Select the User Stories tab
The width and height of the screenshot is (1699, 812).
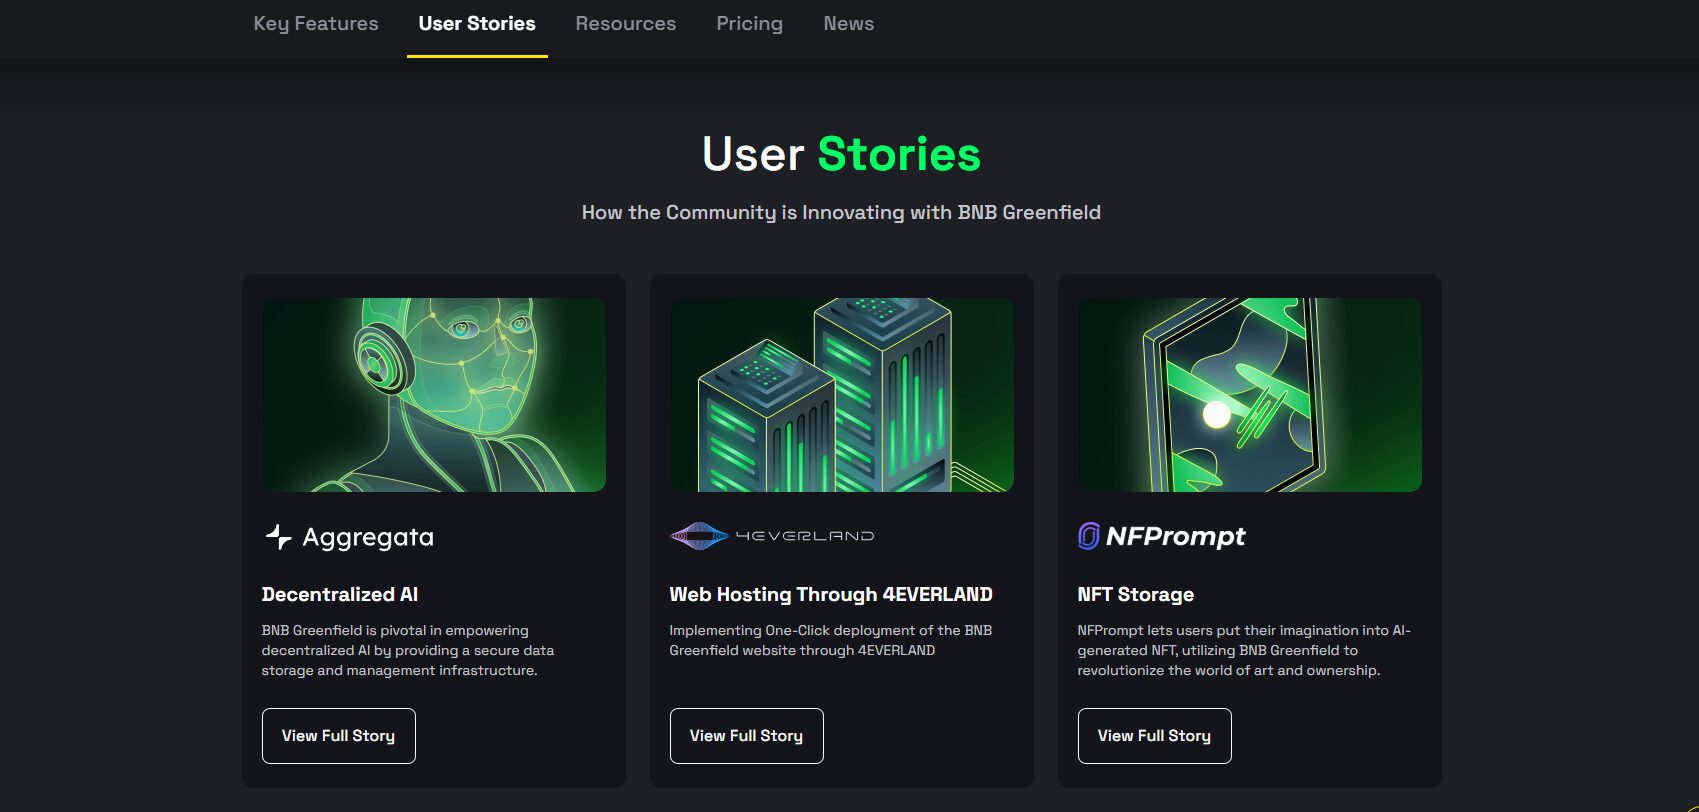tap(477, 24)
